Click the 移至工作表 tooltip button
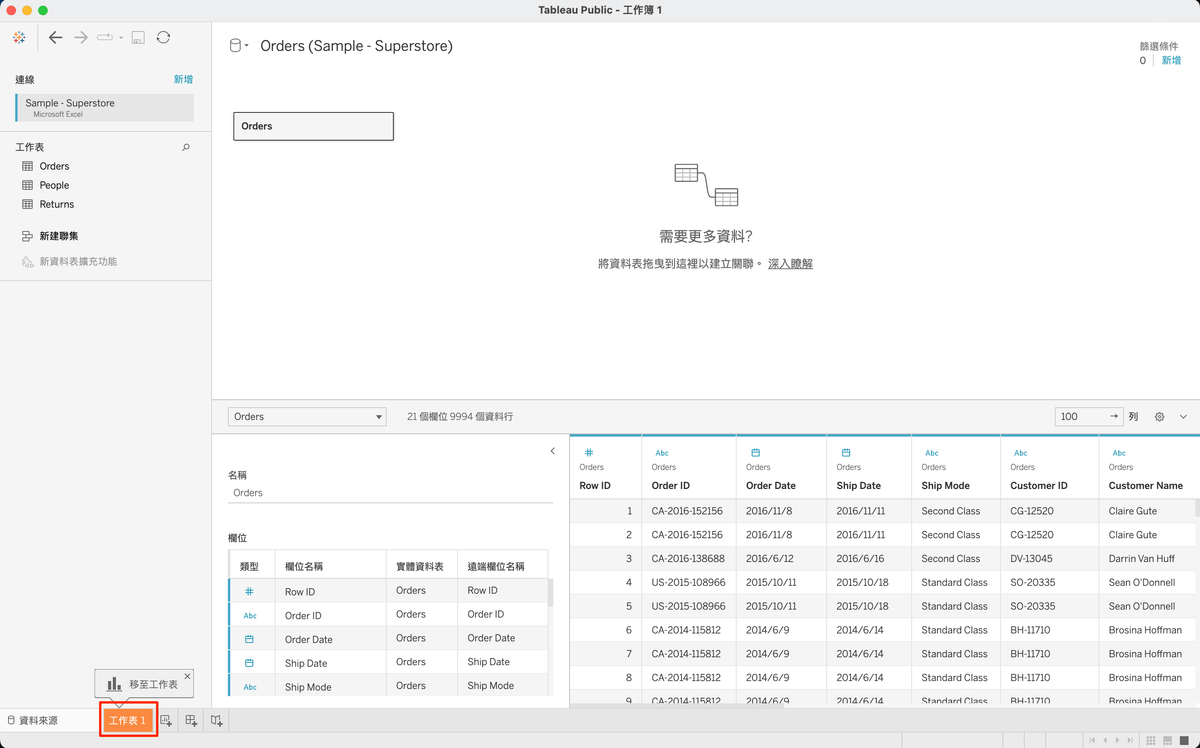 143,684
